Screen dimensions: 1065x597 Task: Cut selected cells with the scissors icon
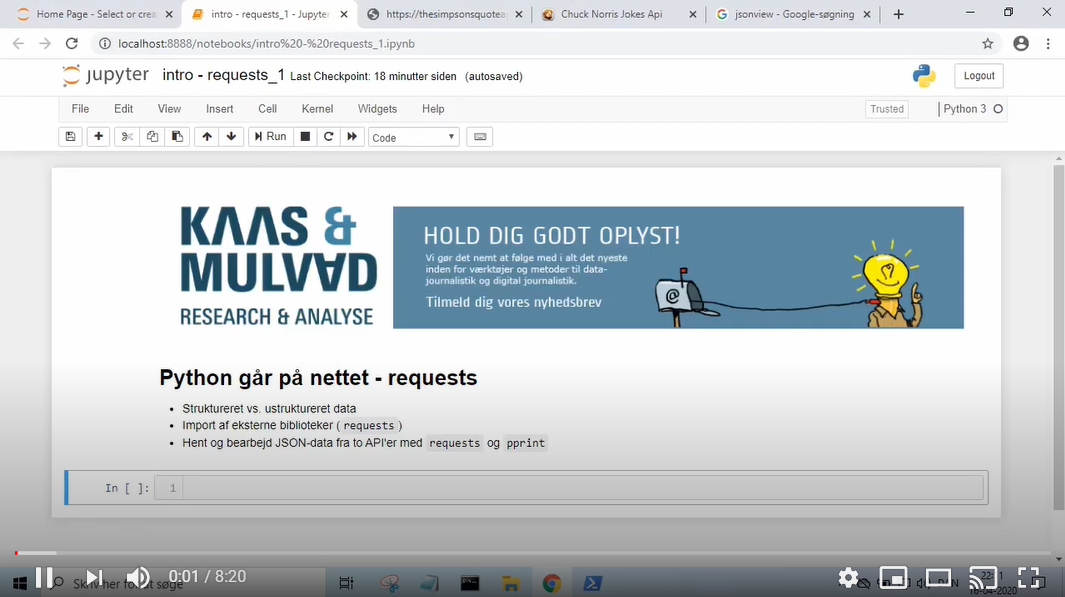pyautogui.click(x=126, y=137)
